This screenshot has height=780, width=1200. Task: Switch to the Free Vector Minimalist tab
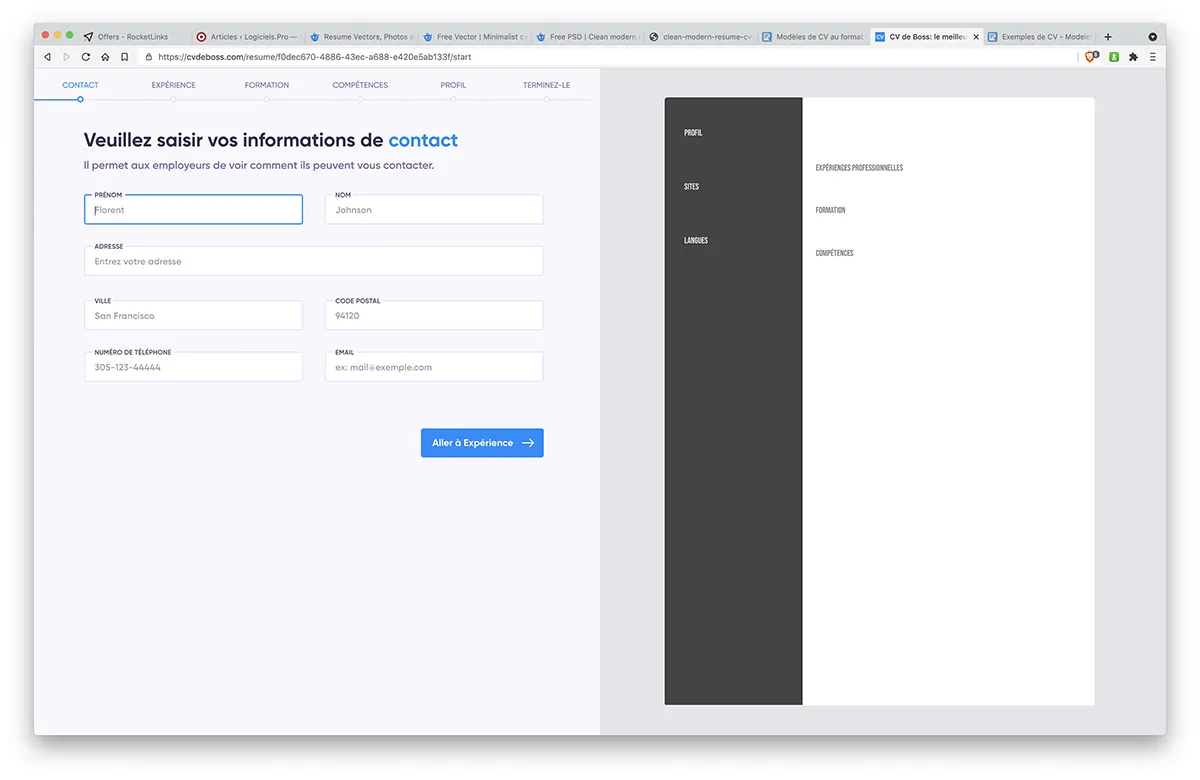click(x=475, y=37)
